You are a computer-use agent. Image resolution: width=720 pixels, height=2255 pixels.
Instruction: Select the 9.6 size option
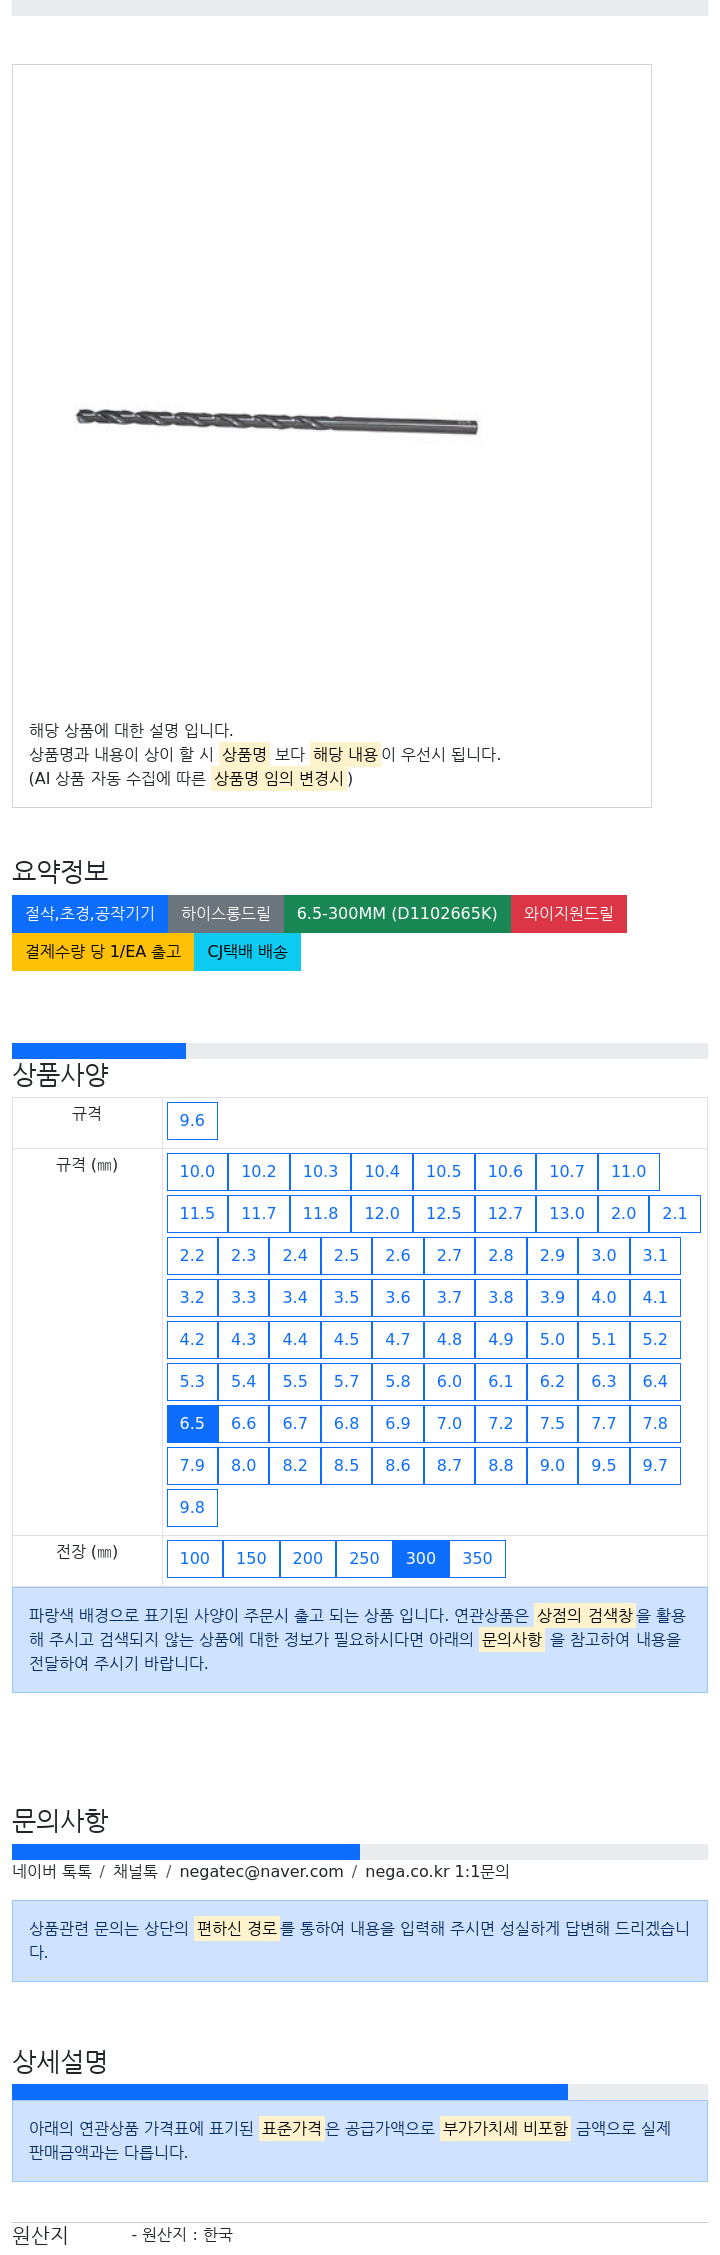192,1120
